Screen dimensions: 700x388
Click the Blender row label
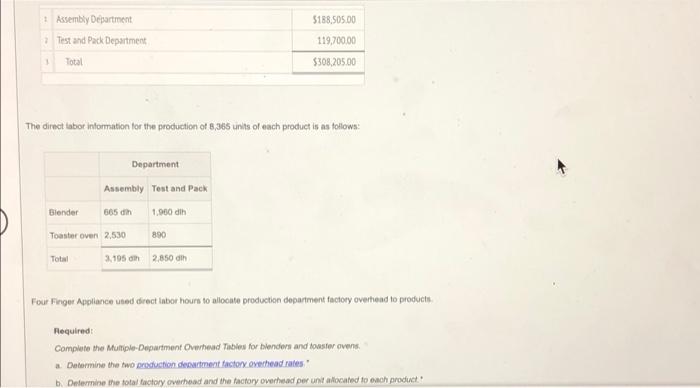click(x=63, y=212)
